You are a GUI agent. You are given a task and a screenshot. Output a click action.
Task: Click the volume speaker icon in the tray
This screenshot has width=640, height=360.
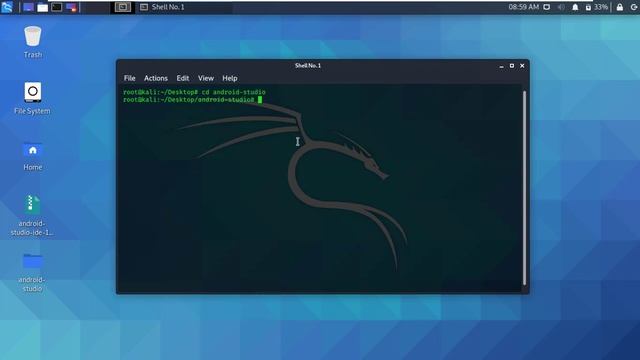(561, 7)
